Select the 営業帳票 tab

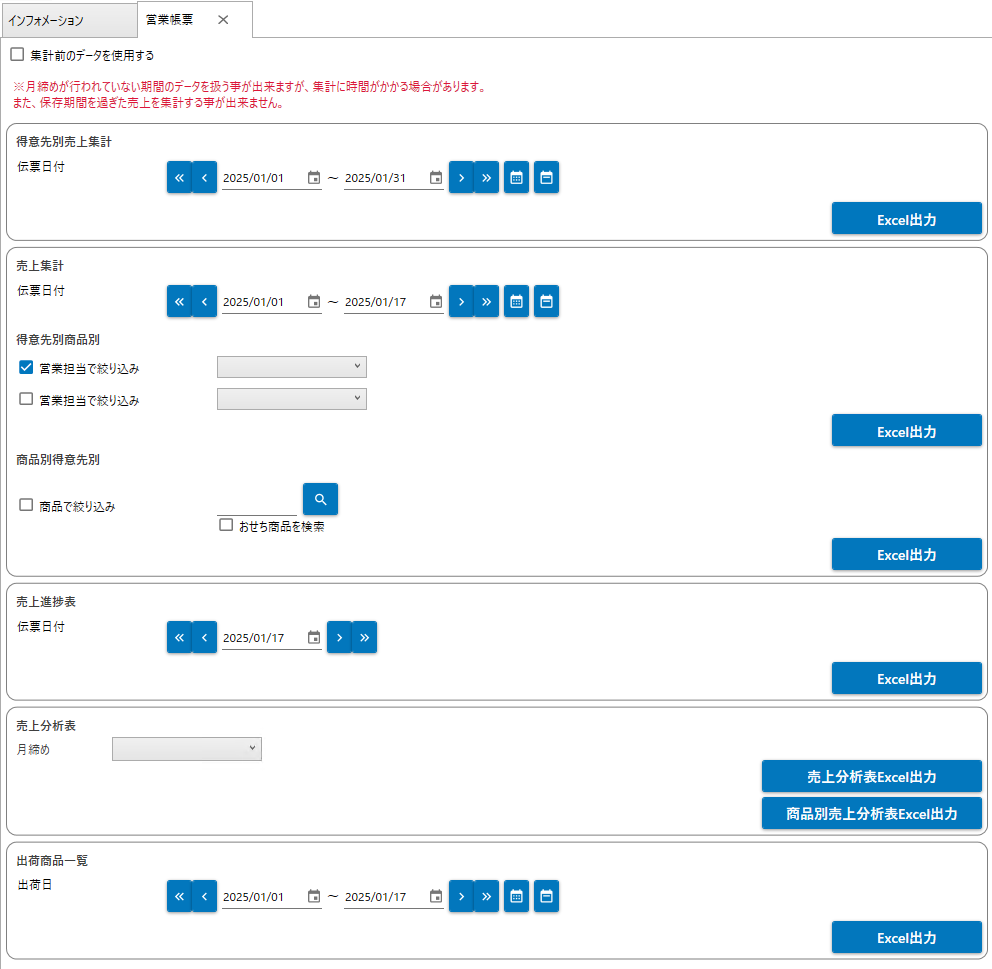170,20
